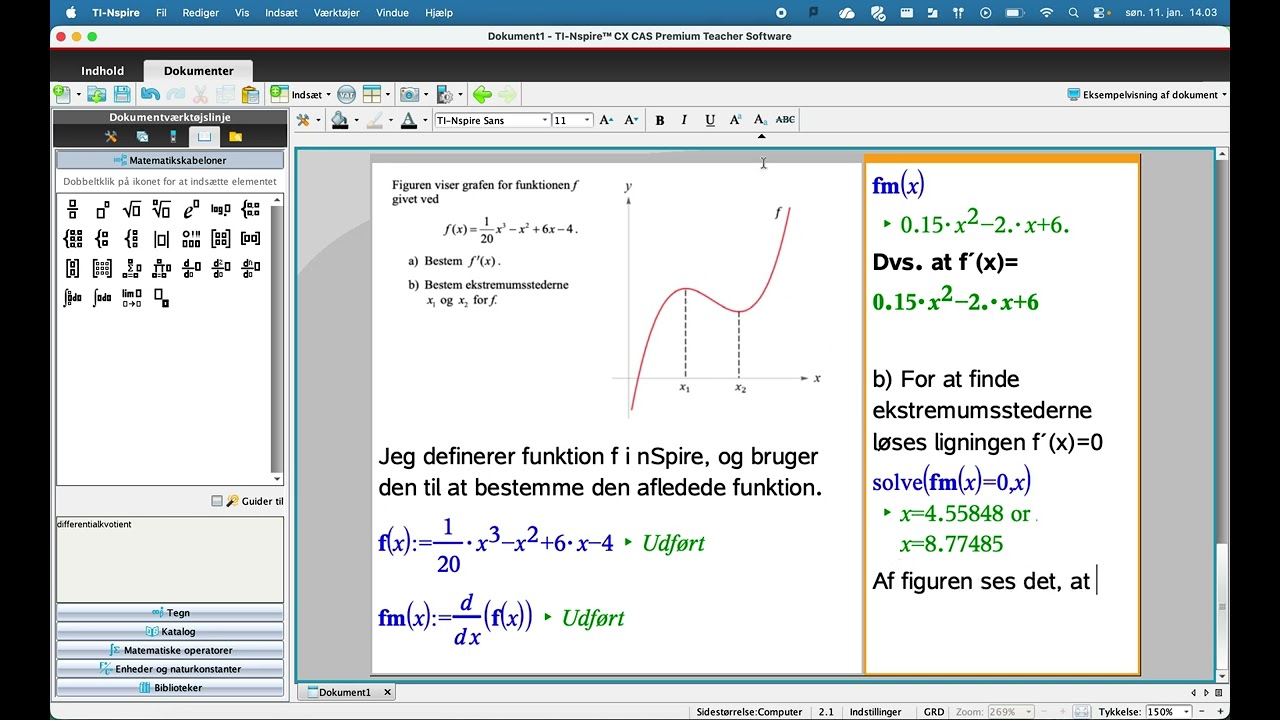Image resolution: width=1280 pixels, height=720 pixels.
Task: Select the square root template
Action: tap(131, 209)
